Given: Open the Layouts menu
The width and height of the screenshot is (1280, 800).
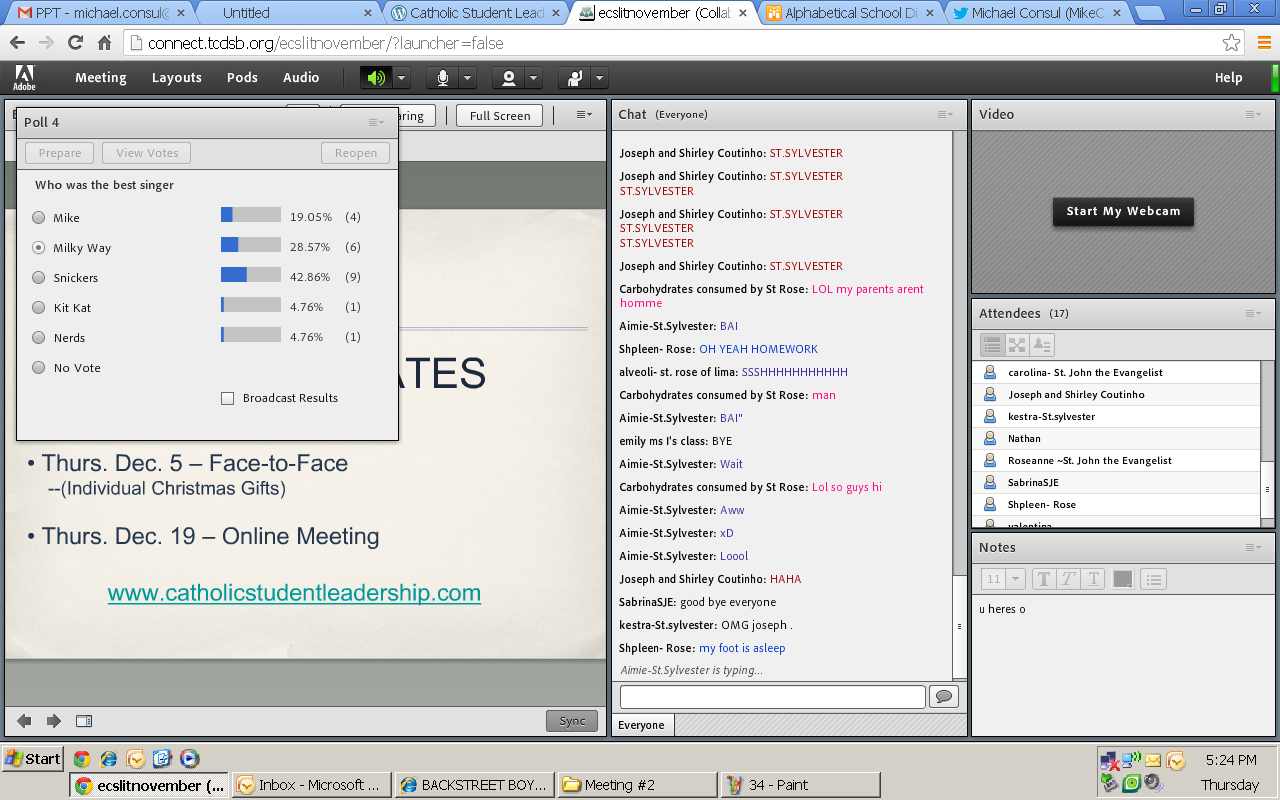Looking at the screenshot, I should tap(176, 78).
